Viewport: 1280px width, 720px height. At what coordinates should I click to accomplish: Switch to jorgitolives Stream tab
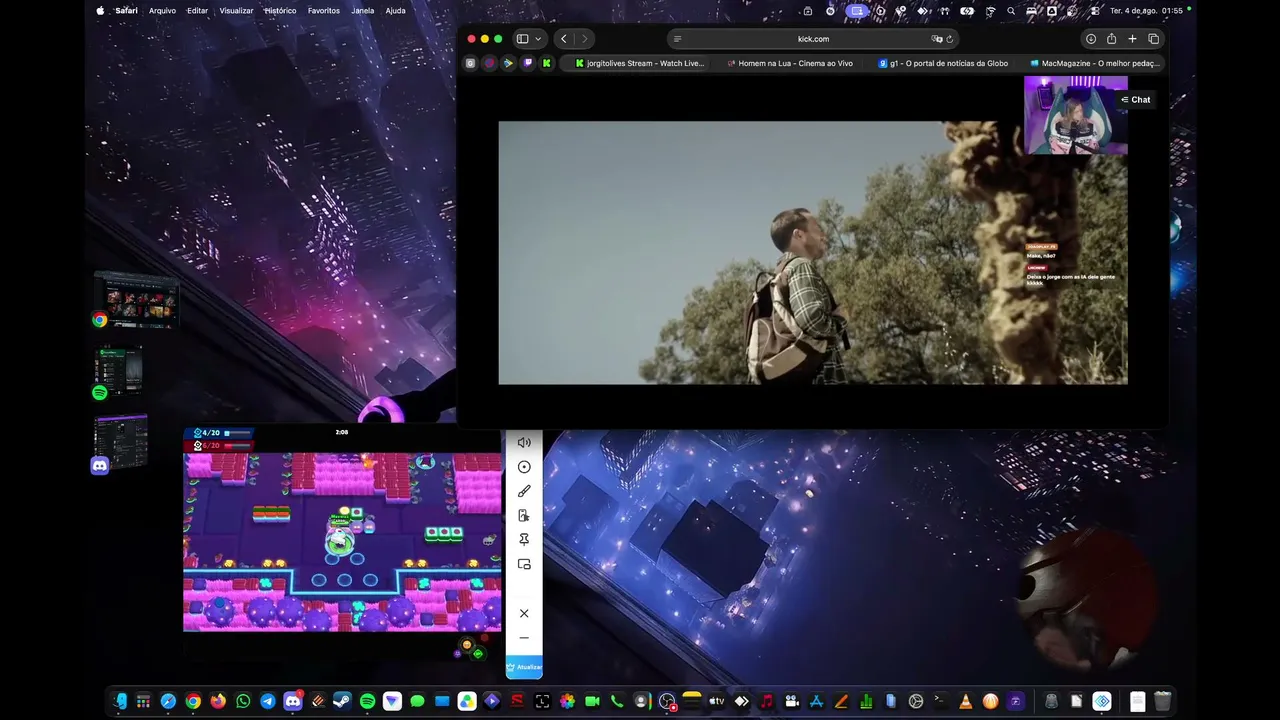point(638,63)
